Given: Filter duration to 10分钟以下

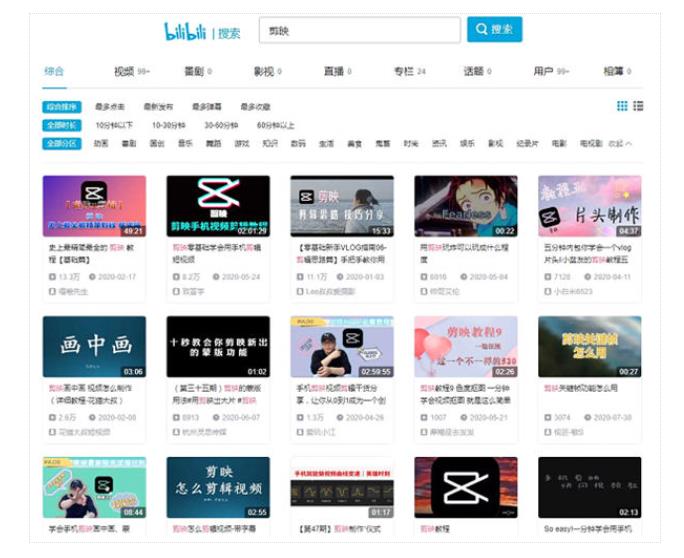Looking at the screenshot, I should (x=113, y=125).
